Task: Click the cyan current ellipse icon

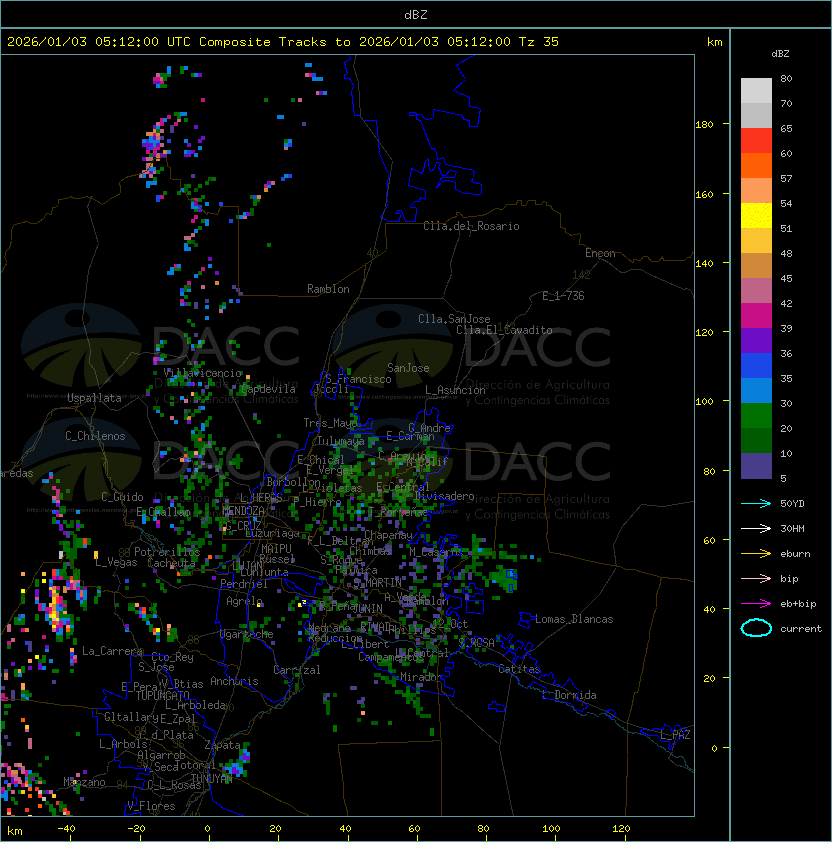Action: click(x=756, y=628)
